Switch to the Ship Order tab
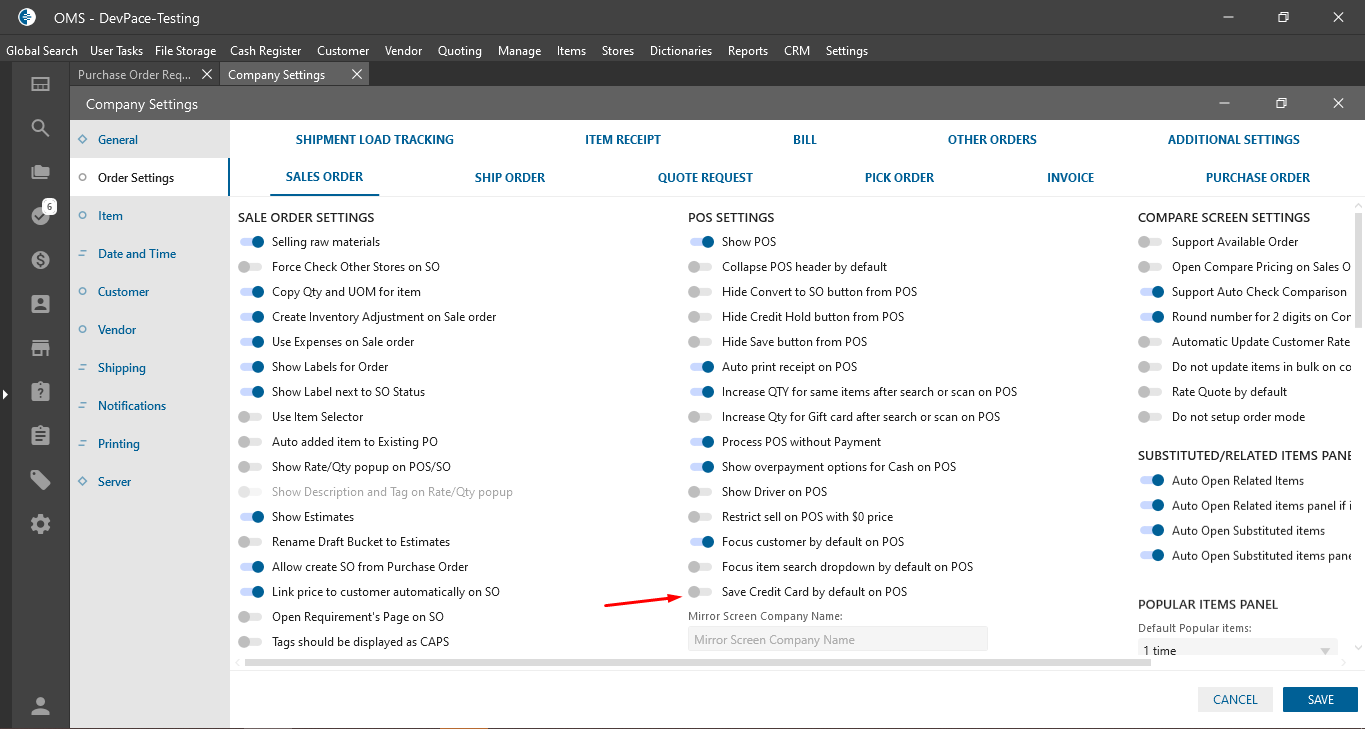This screenshot has height=729, width=1365. [x=510, y=178]
